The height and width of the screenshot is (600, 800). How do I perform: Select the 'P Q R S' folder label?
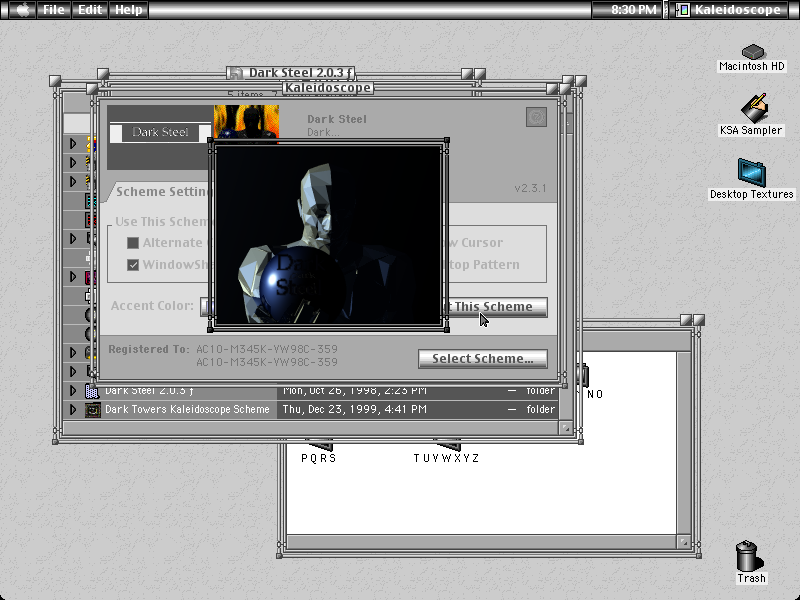tap(318, 458)
